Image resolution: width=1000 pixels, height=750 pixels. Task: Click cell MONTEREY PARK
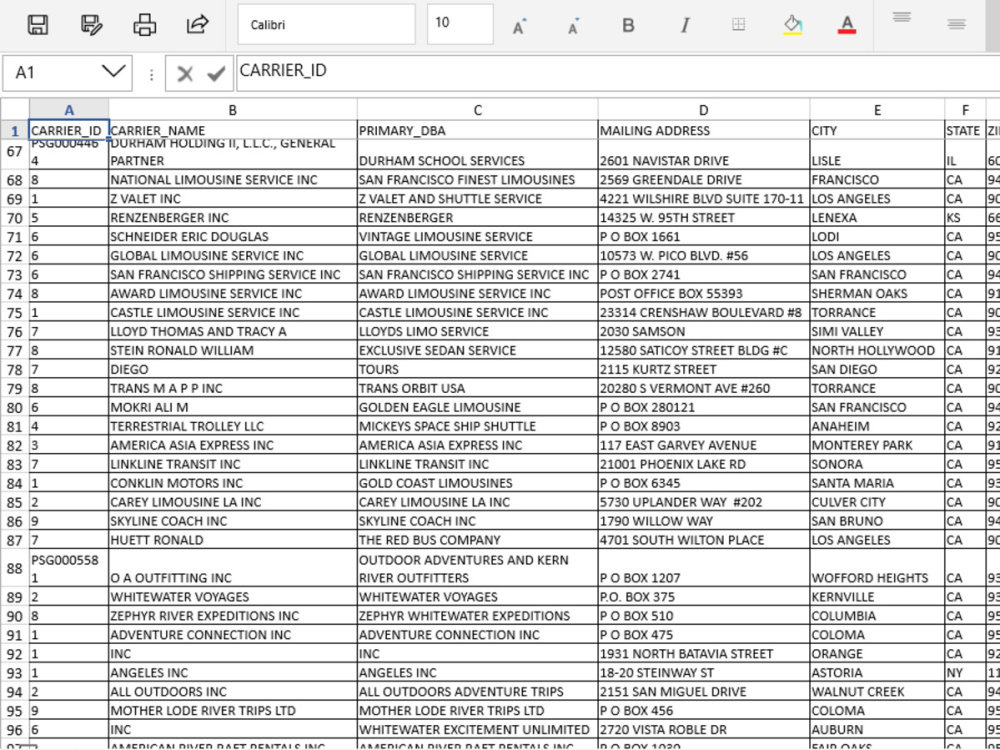[877, 445]
